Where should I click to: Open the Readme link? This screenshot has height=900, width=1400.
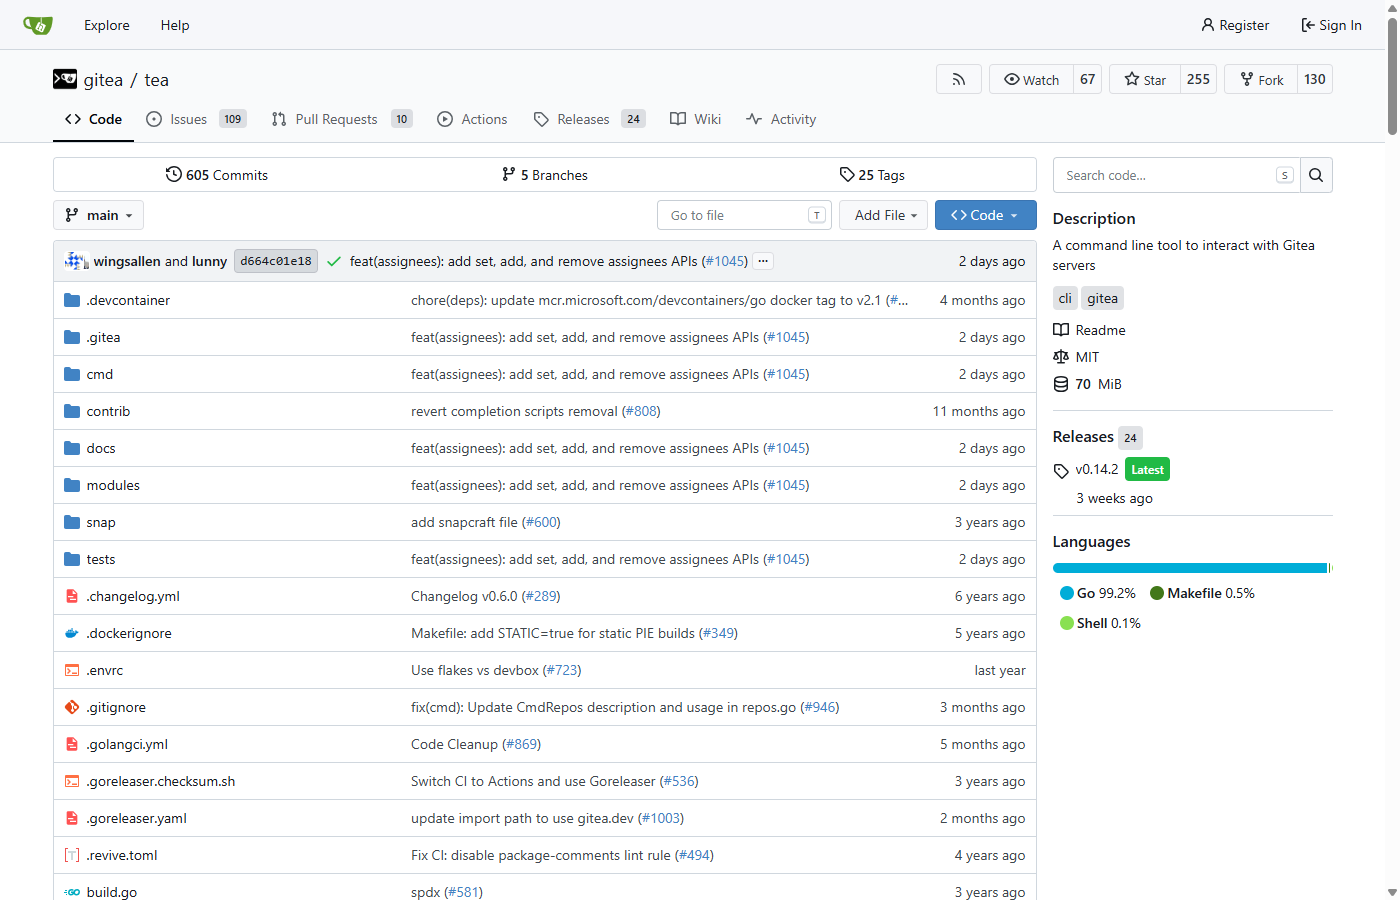pyautogui.click(x=1089, y=330)
